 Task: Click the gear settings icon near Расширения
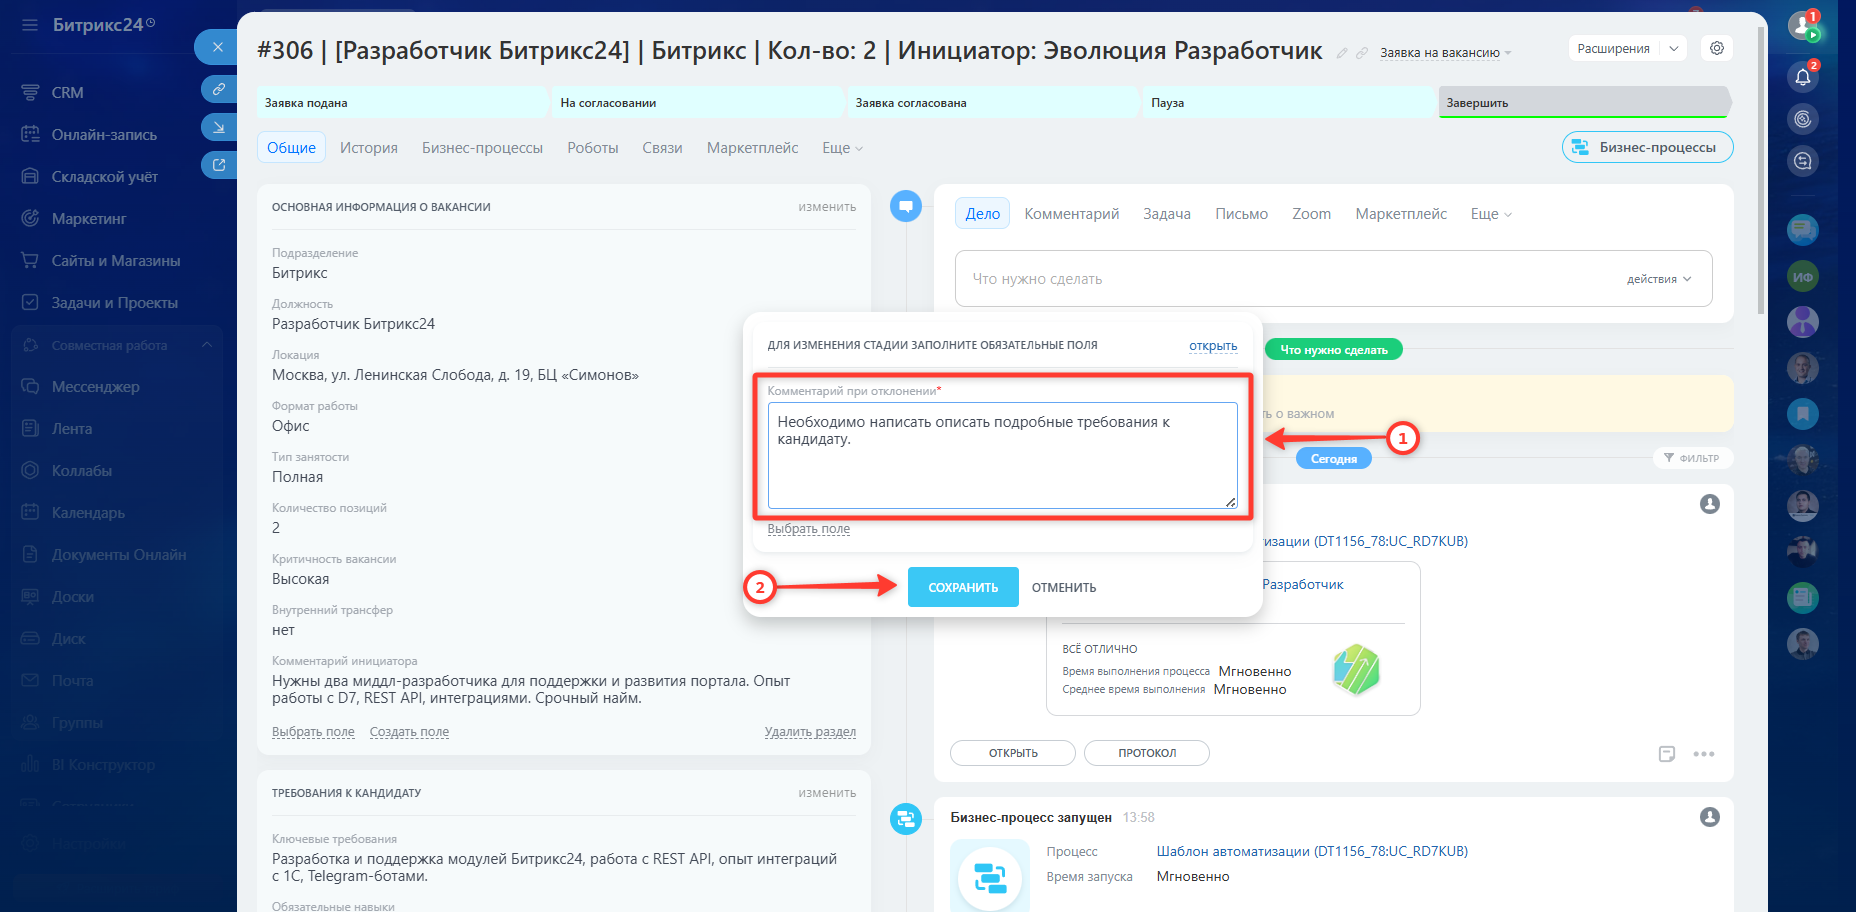(x=1717, y=48)
